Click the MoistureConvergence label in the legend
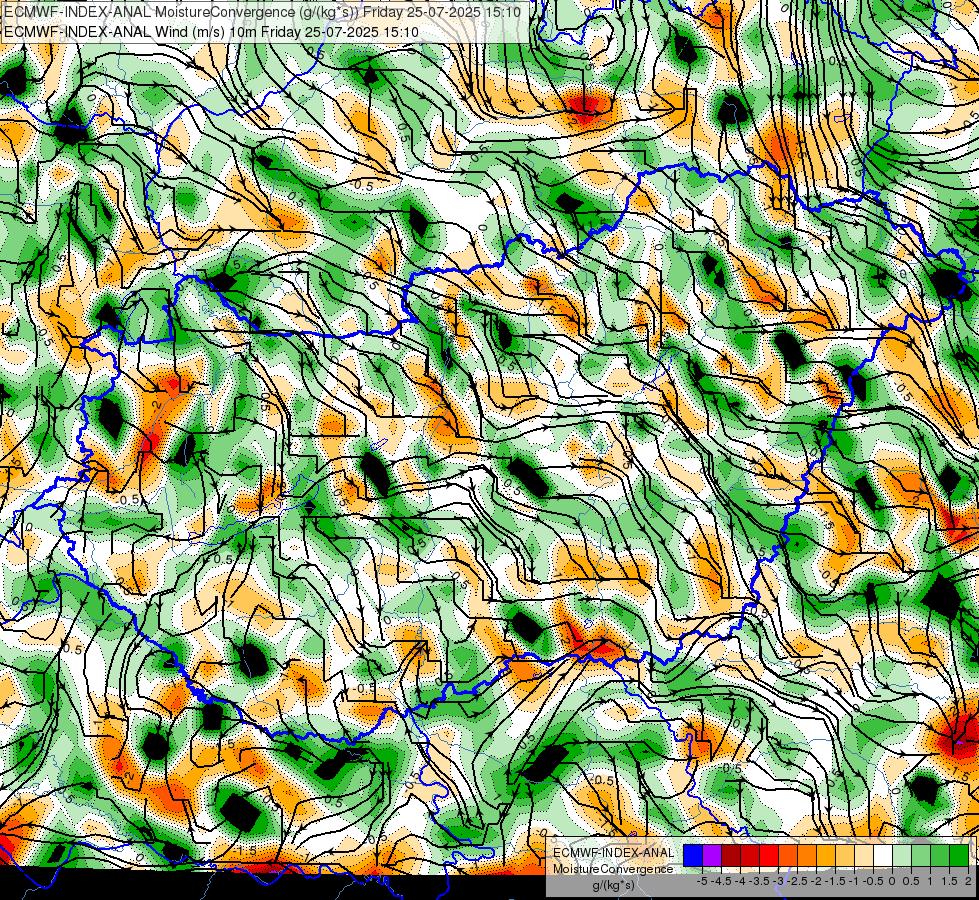979x900 pixels. (x=613, y=869)
